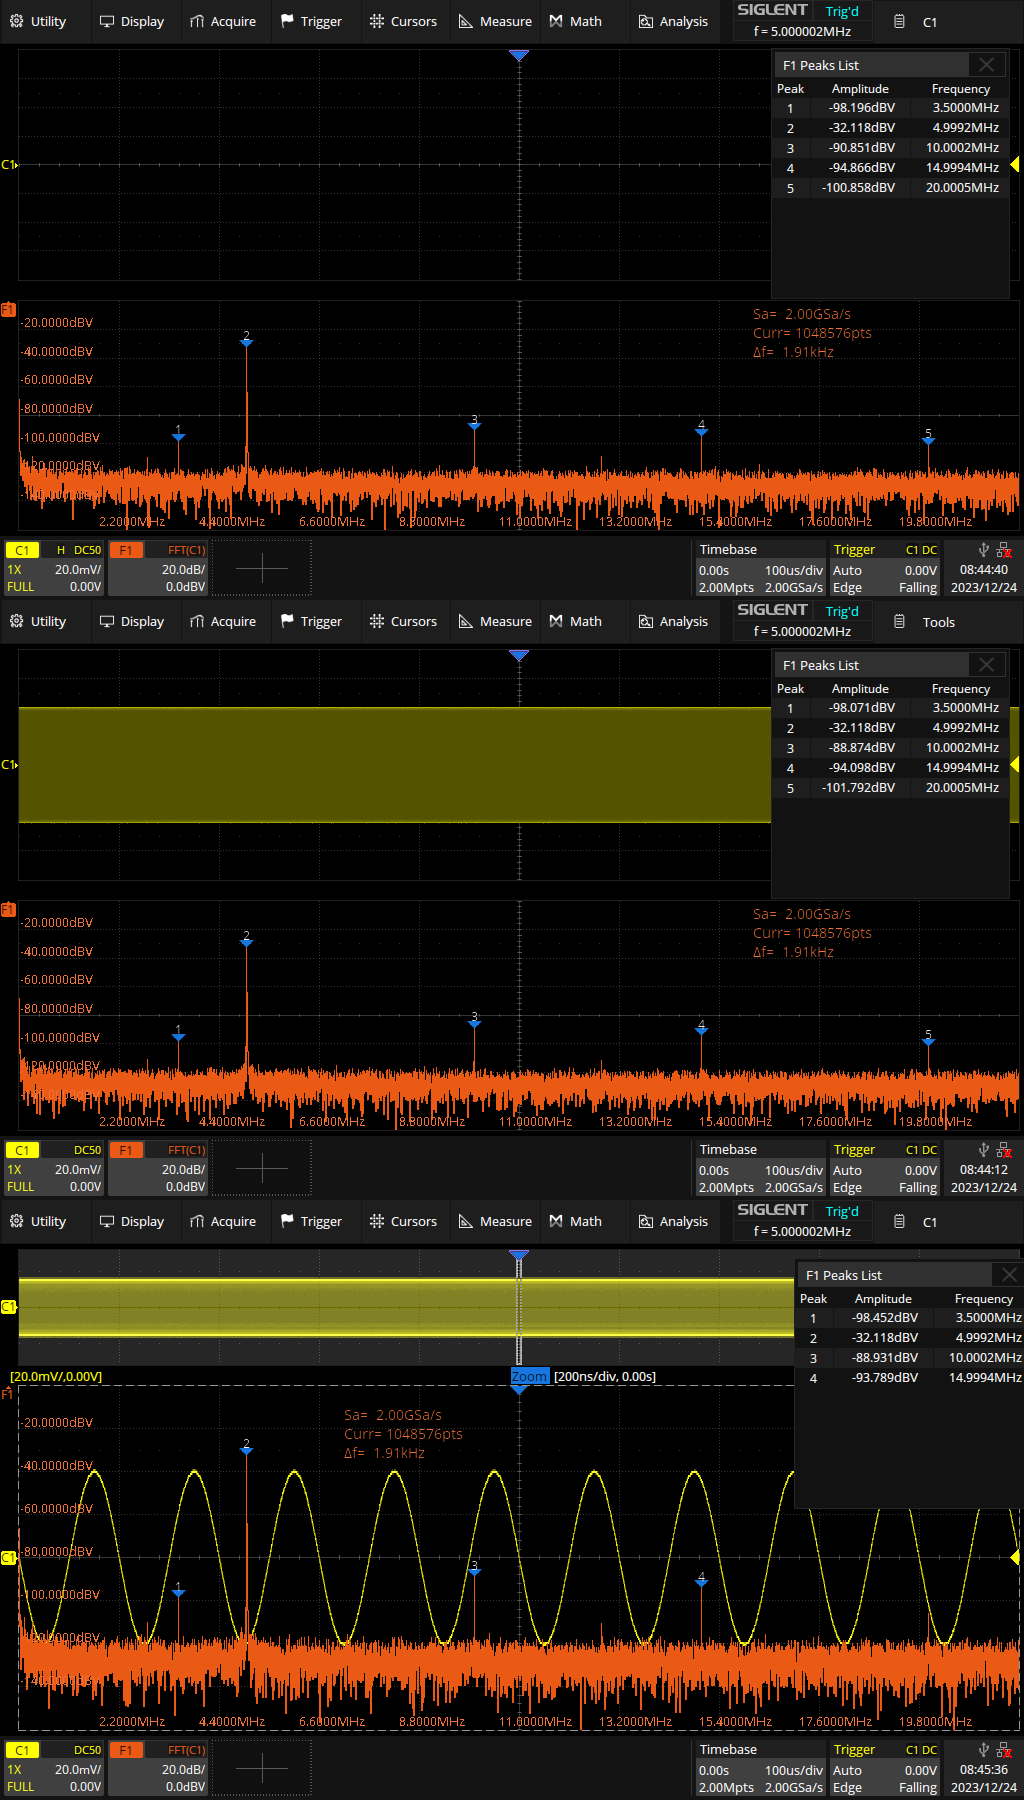Toggle F1 FFT(C1) box in 08:45:36 capture

[x=158, y=1768]
